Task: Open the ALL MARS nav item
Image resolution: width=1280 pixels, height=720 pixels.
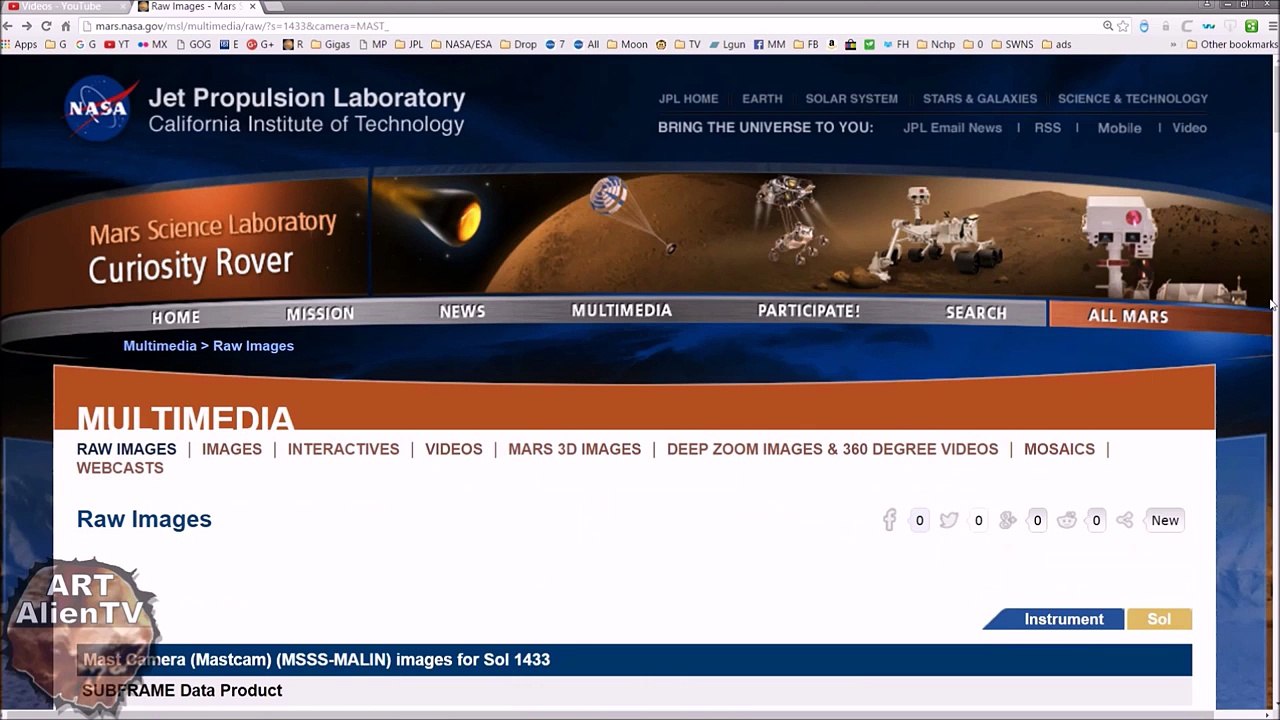Action: click(x=1128, y=316)
